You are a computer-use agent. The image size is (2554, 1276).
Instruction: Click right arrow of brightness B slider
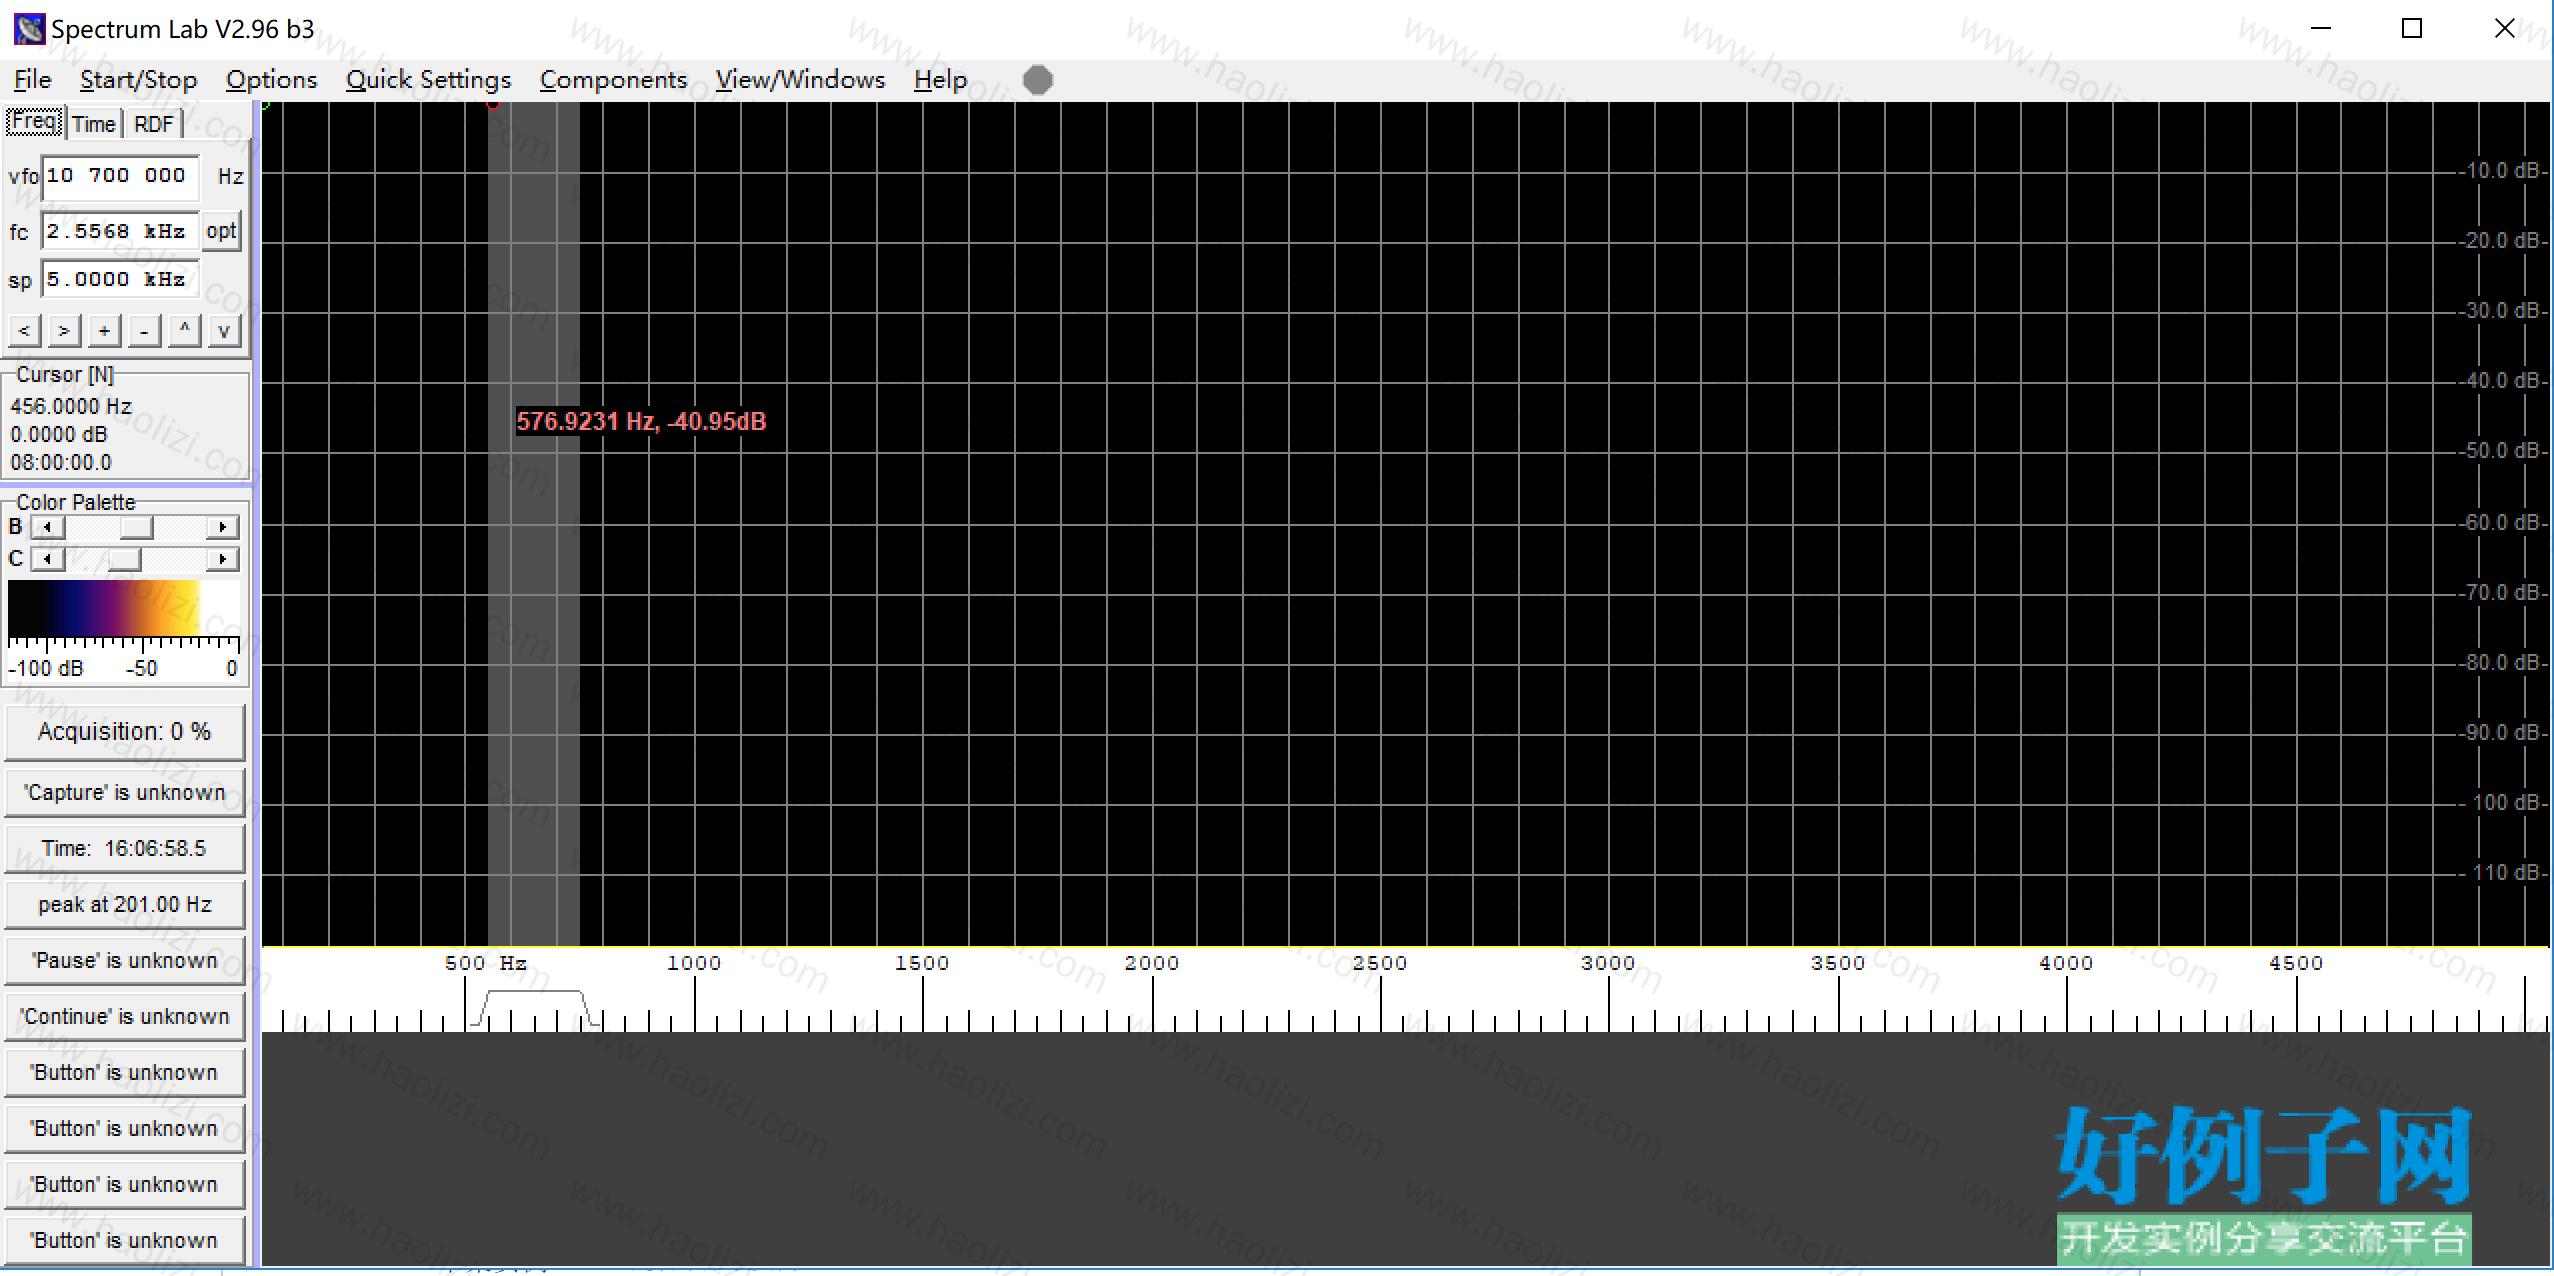pyautogui.click(x=223, y=527)
